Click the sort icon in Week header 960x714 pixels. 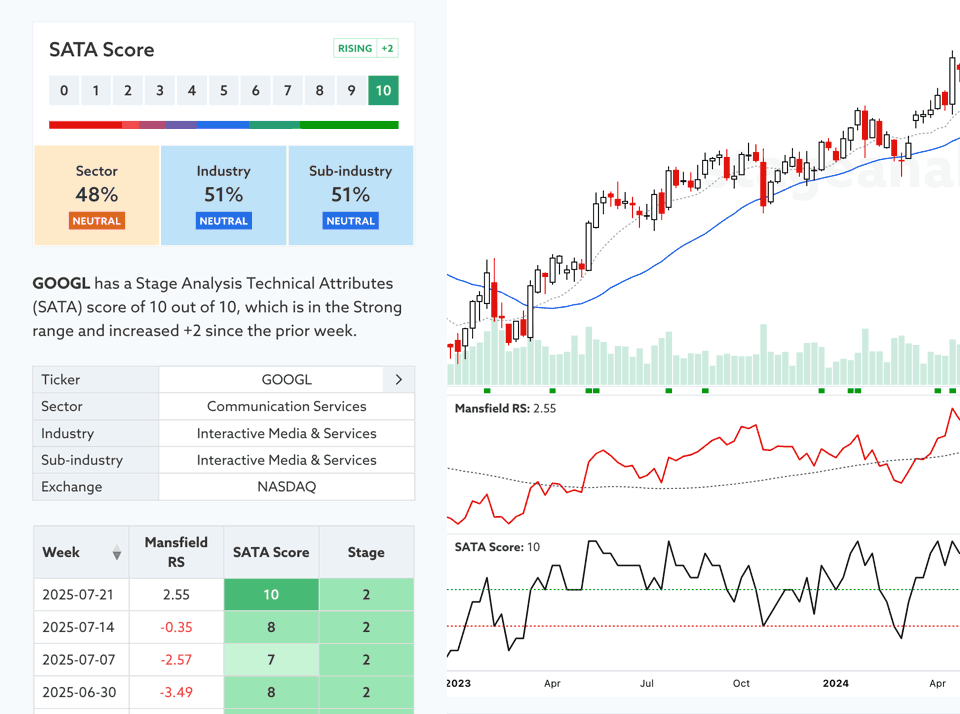pyautogui.click(x=116, y=552)
